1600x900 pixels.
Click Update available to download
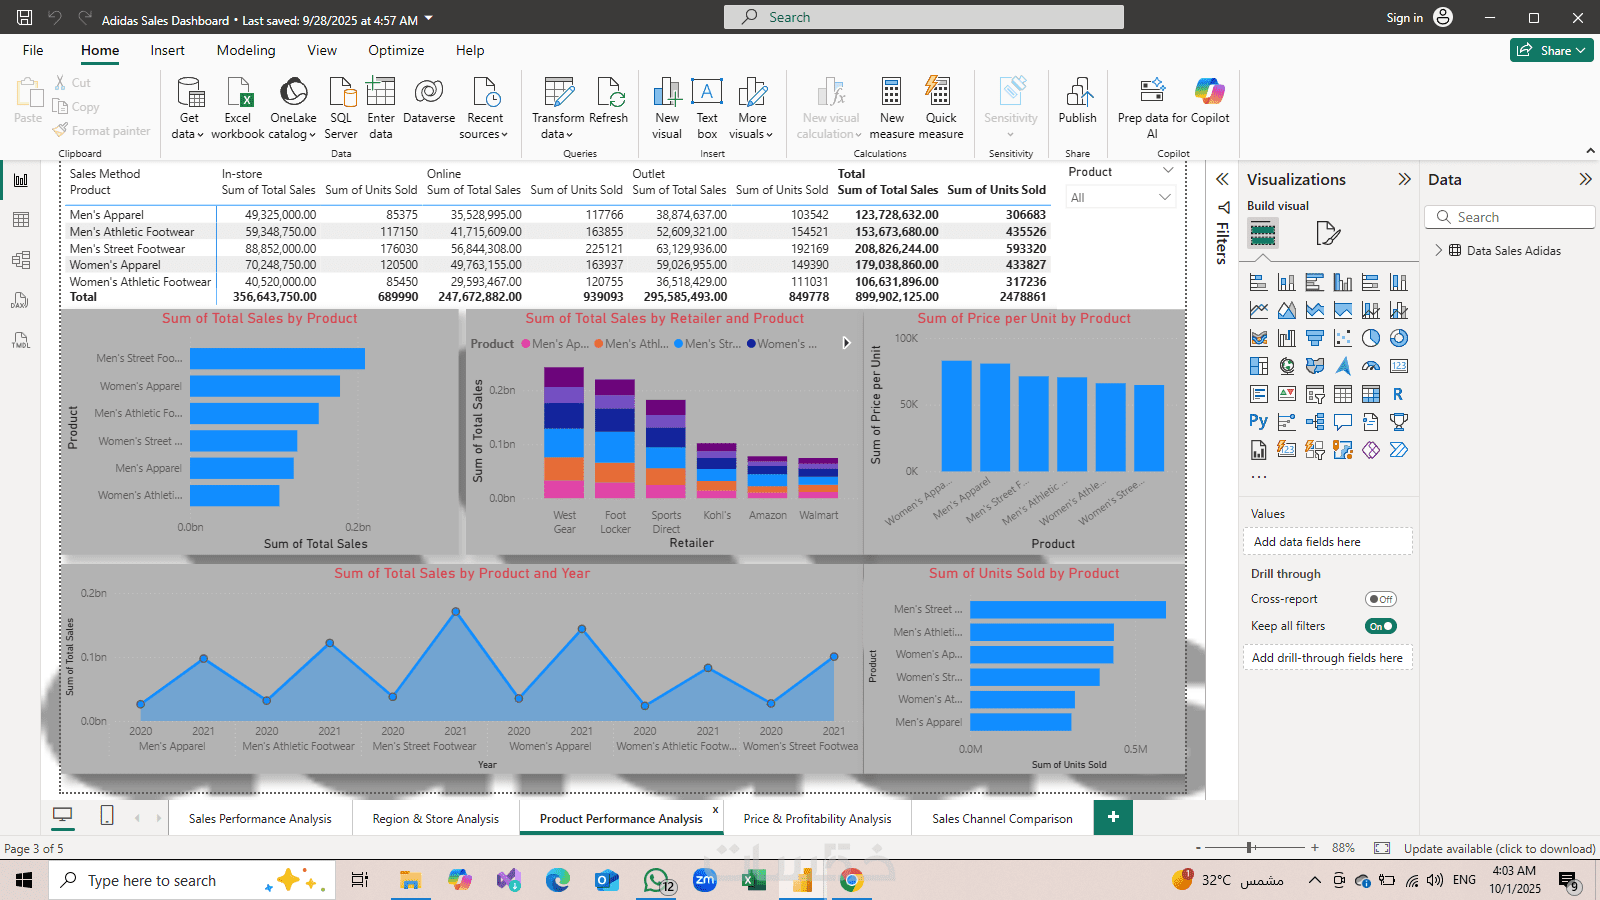pos(1499,848)
